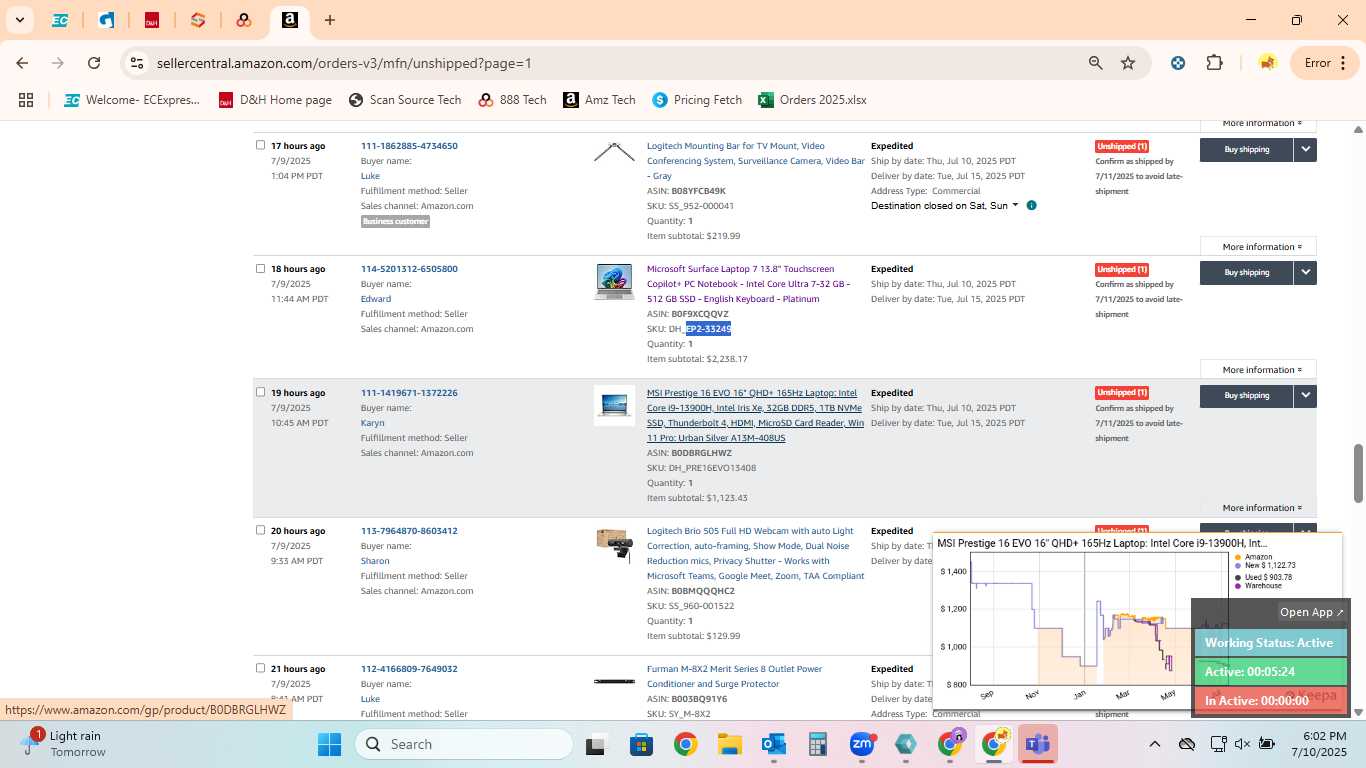The height and width of the screenshot is (768, 1366).
Task: Reload the current page
Action: 94,63
